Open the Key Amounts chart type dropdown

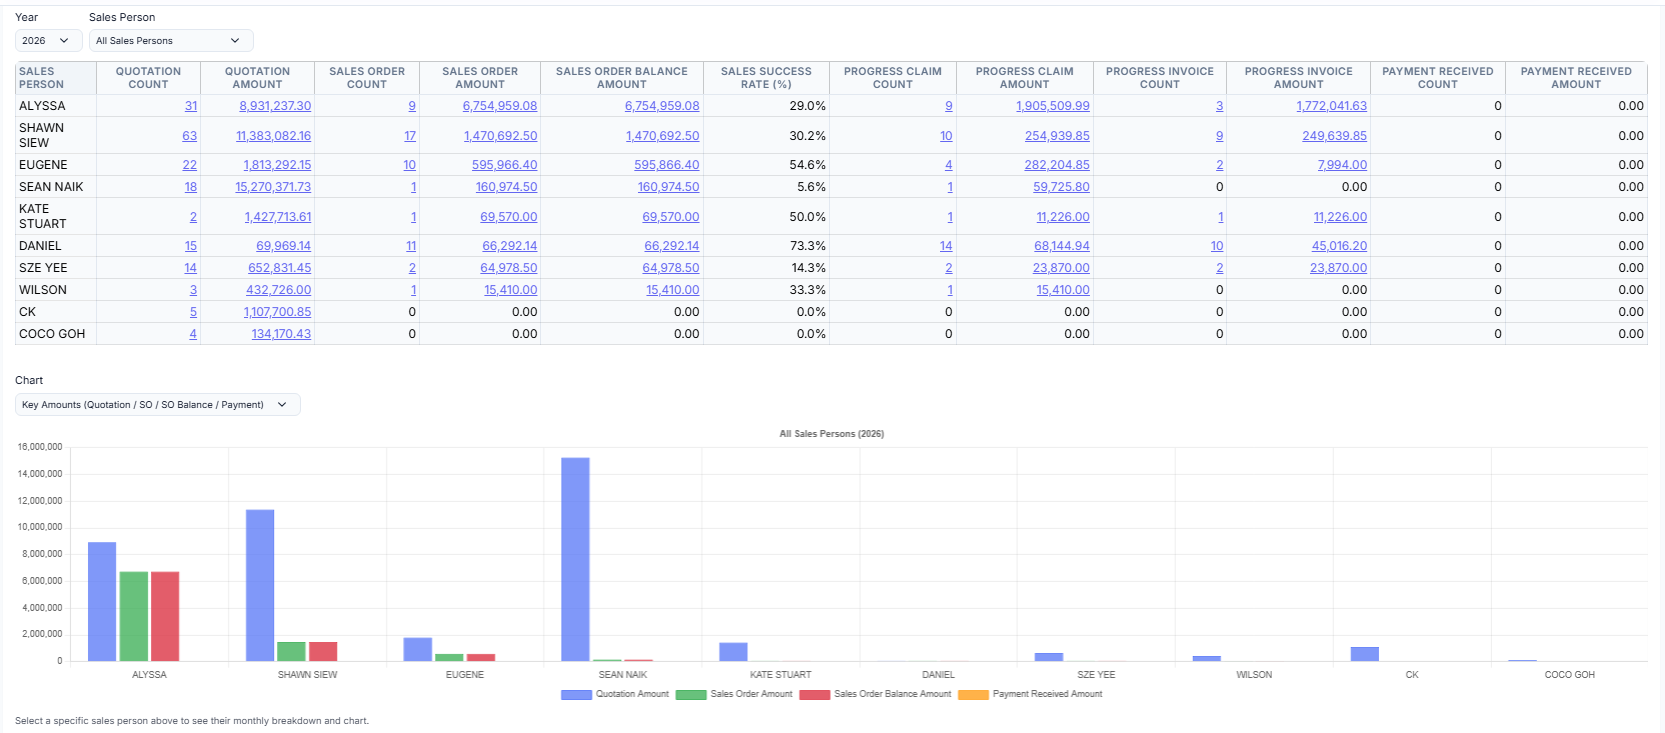158,405
